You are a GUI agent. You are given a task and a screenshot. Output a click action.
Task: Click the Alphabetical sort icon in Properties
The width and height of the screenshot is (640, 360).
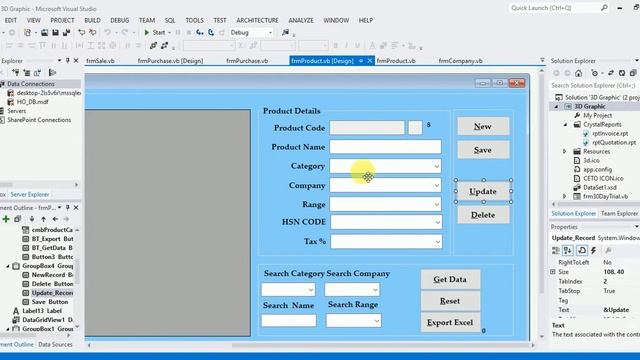pos(567,250)
